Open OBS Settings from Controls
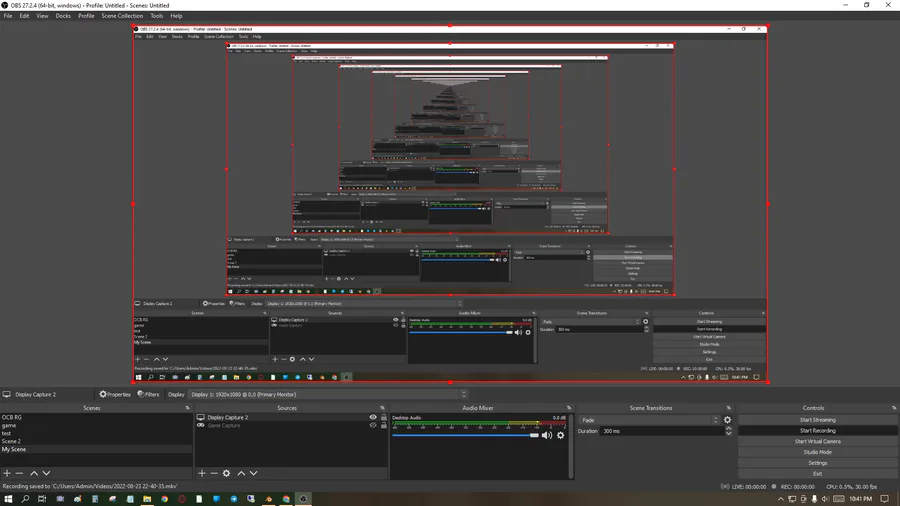The height and width of the screenshot is (506, 900). (817, 463)
